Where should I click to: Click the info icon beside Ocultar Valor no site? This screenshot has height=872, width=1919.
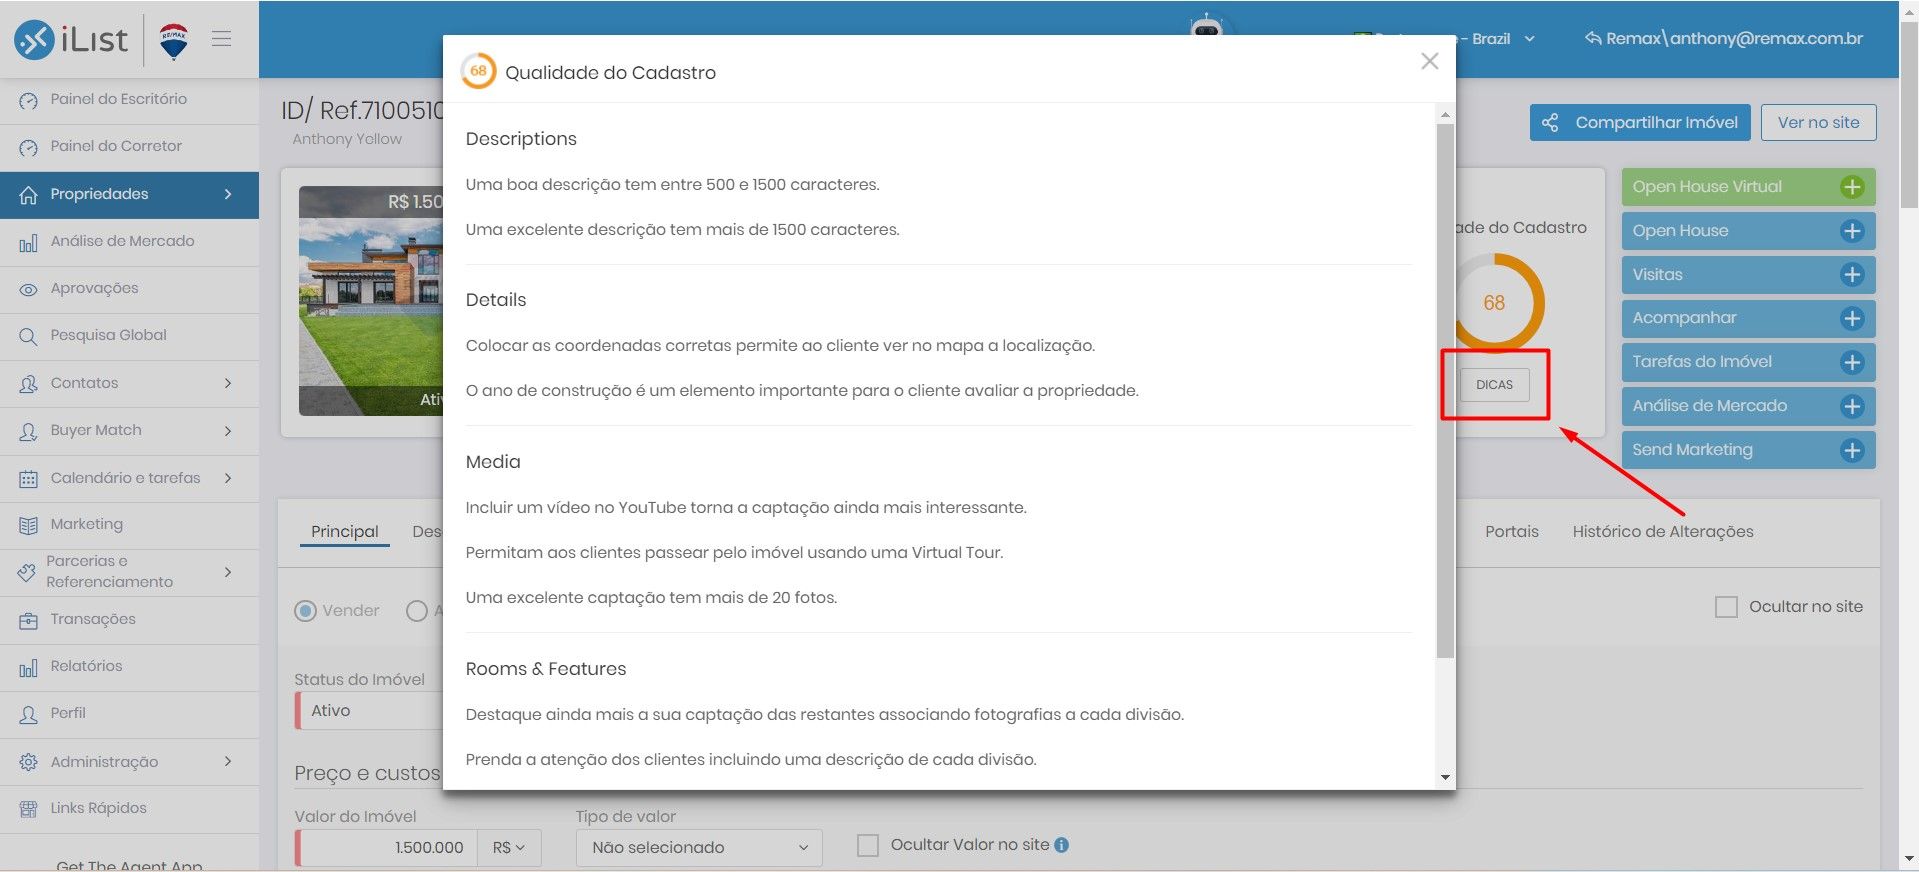pos(1062,845)
